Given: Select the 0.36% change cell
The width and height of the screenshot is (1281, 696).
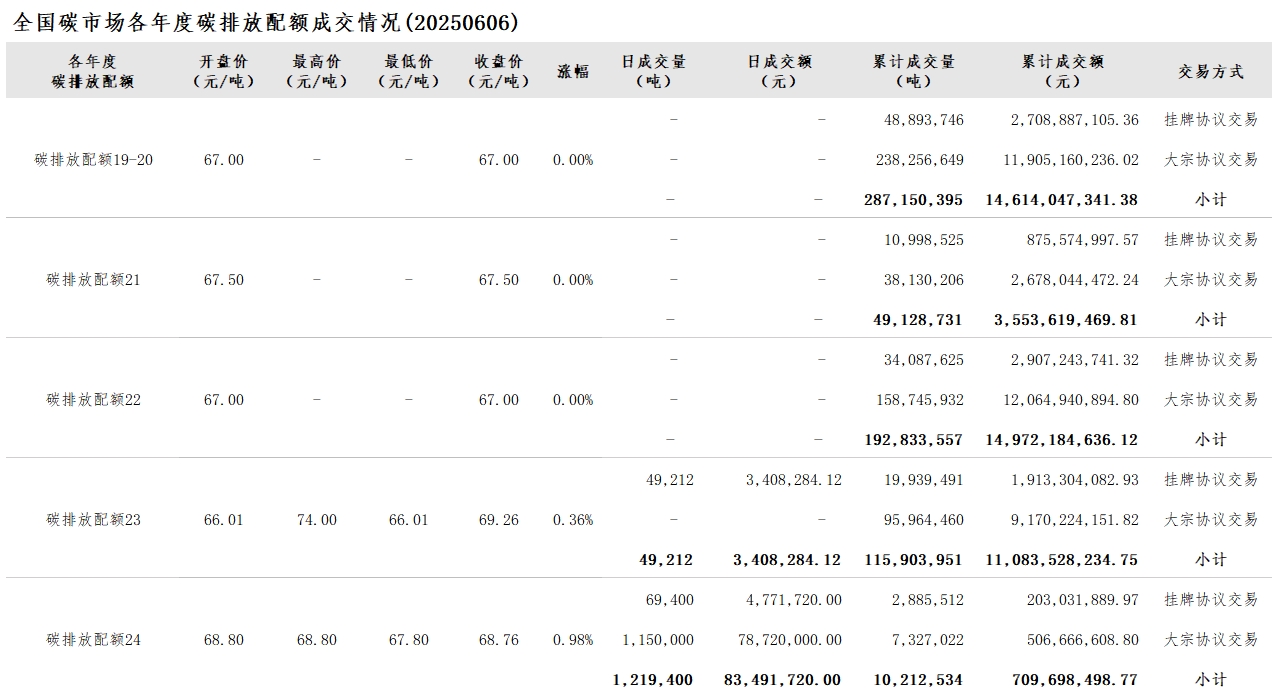Looking at the screenshot, I should [x=573, y=520].
